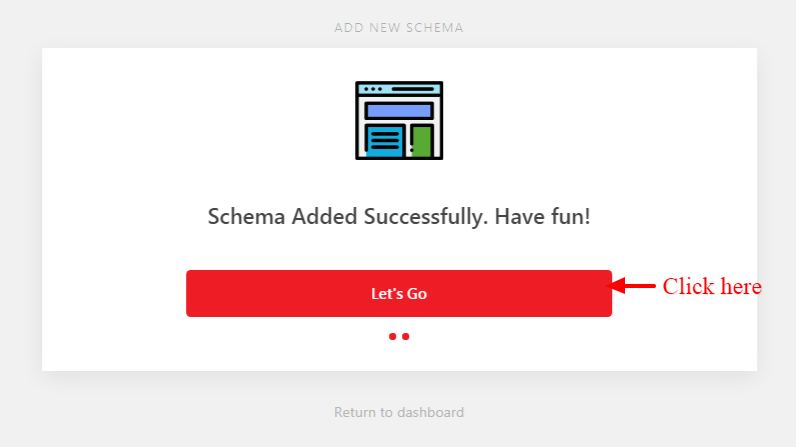Screen dimensions: 796x447
Task: Open the Return to dashboard link
Action: [399, 412]
